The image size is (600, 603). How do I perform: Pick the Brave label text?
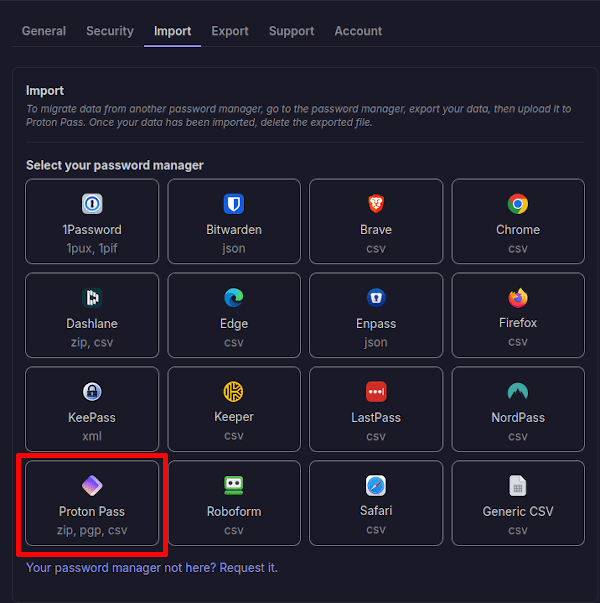376,230
